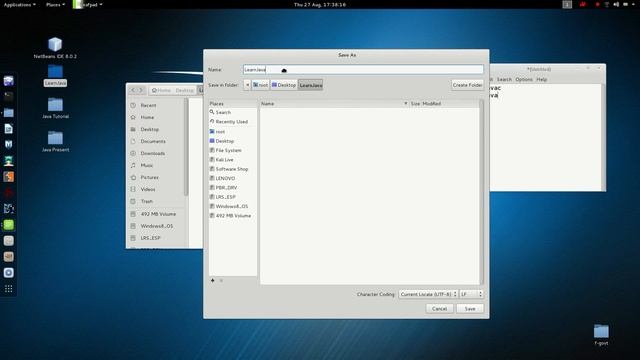Open the green Leafpad icon in the dock
The height and width of the screenshot is (360, 640).
pyautogui.click(x=9, y=224)
